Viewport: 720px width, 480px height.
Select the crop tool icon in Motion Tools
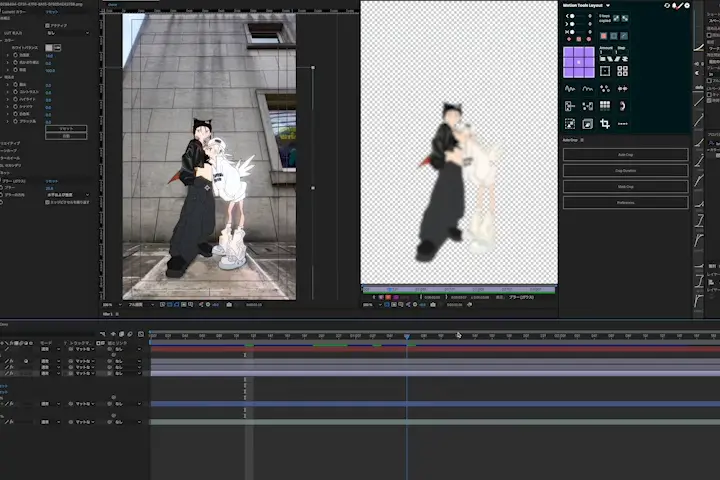605,124
